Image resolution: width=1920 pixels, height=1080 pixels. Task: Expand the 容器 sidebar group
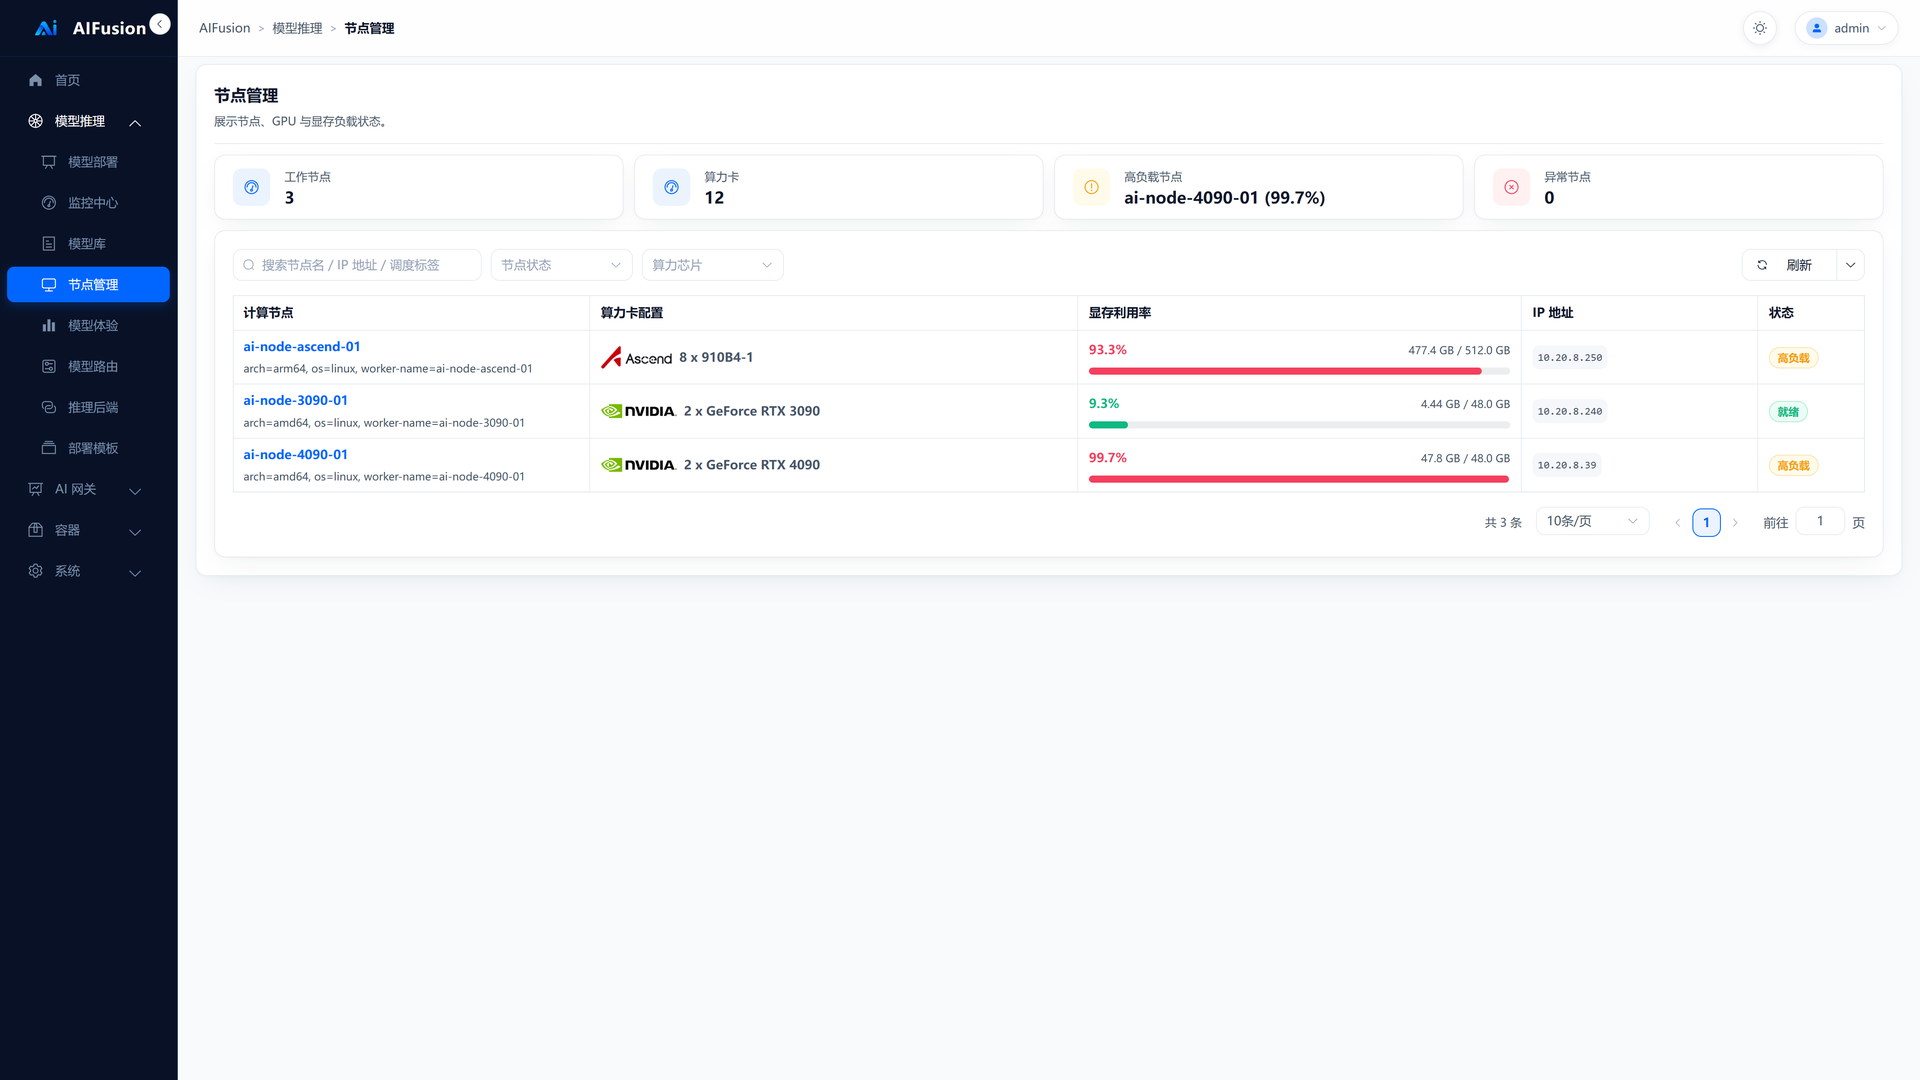point(89,531)
